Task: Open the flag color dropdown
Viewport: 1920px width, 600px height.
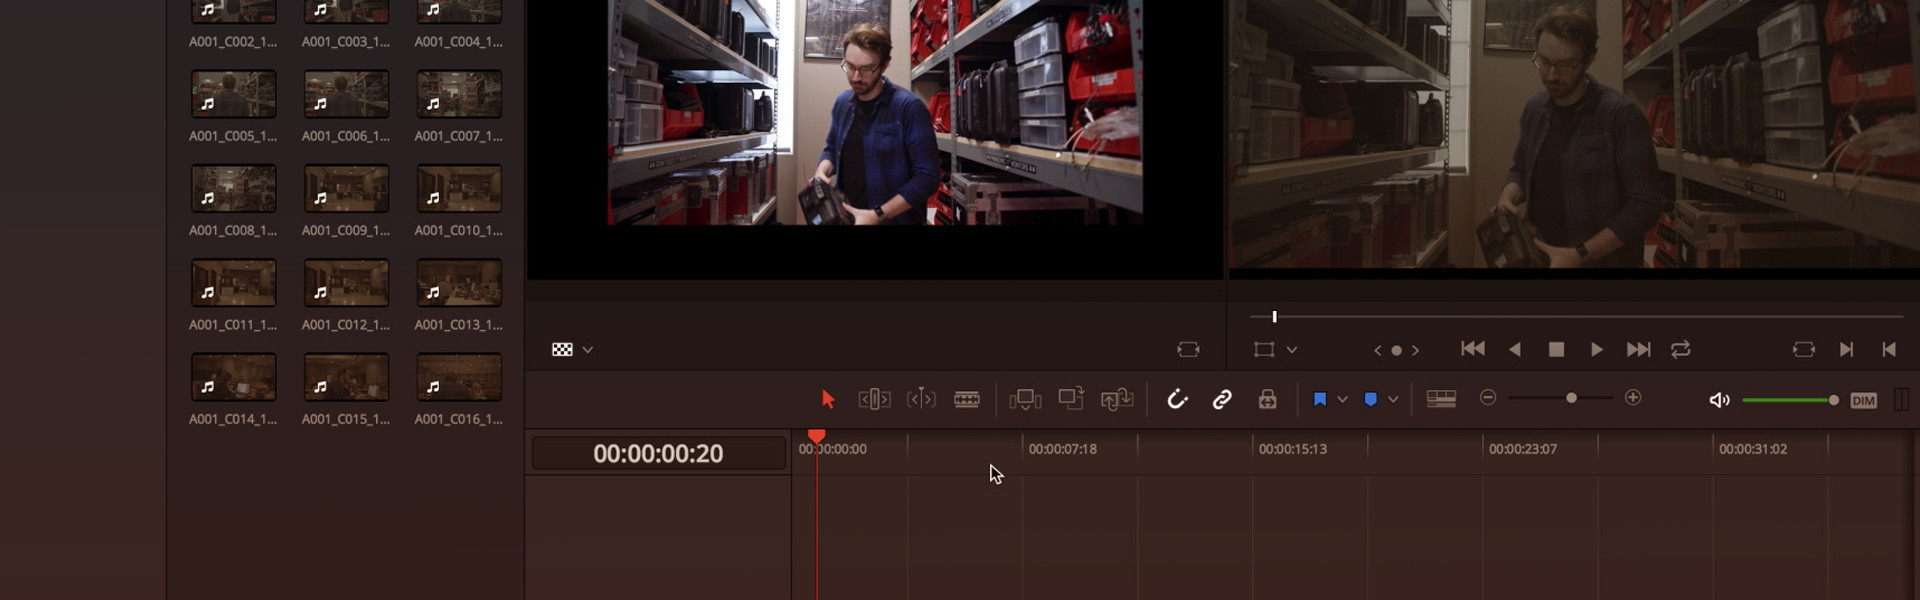Action: coord(1342,399)
